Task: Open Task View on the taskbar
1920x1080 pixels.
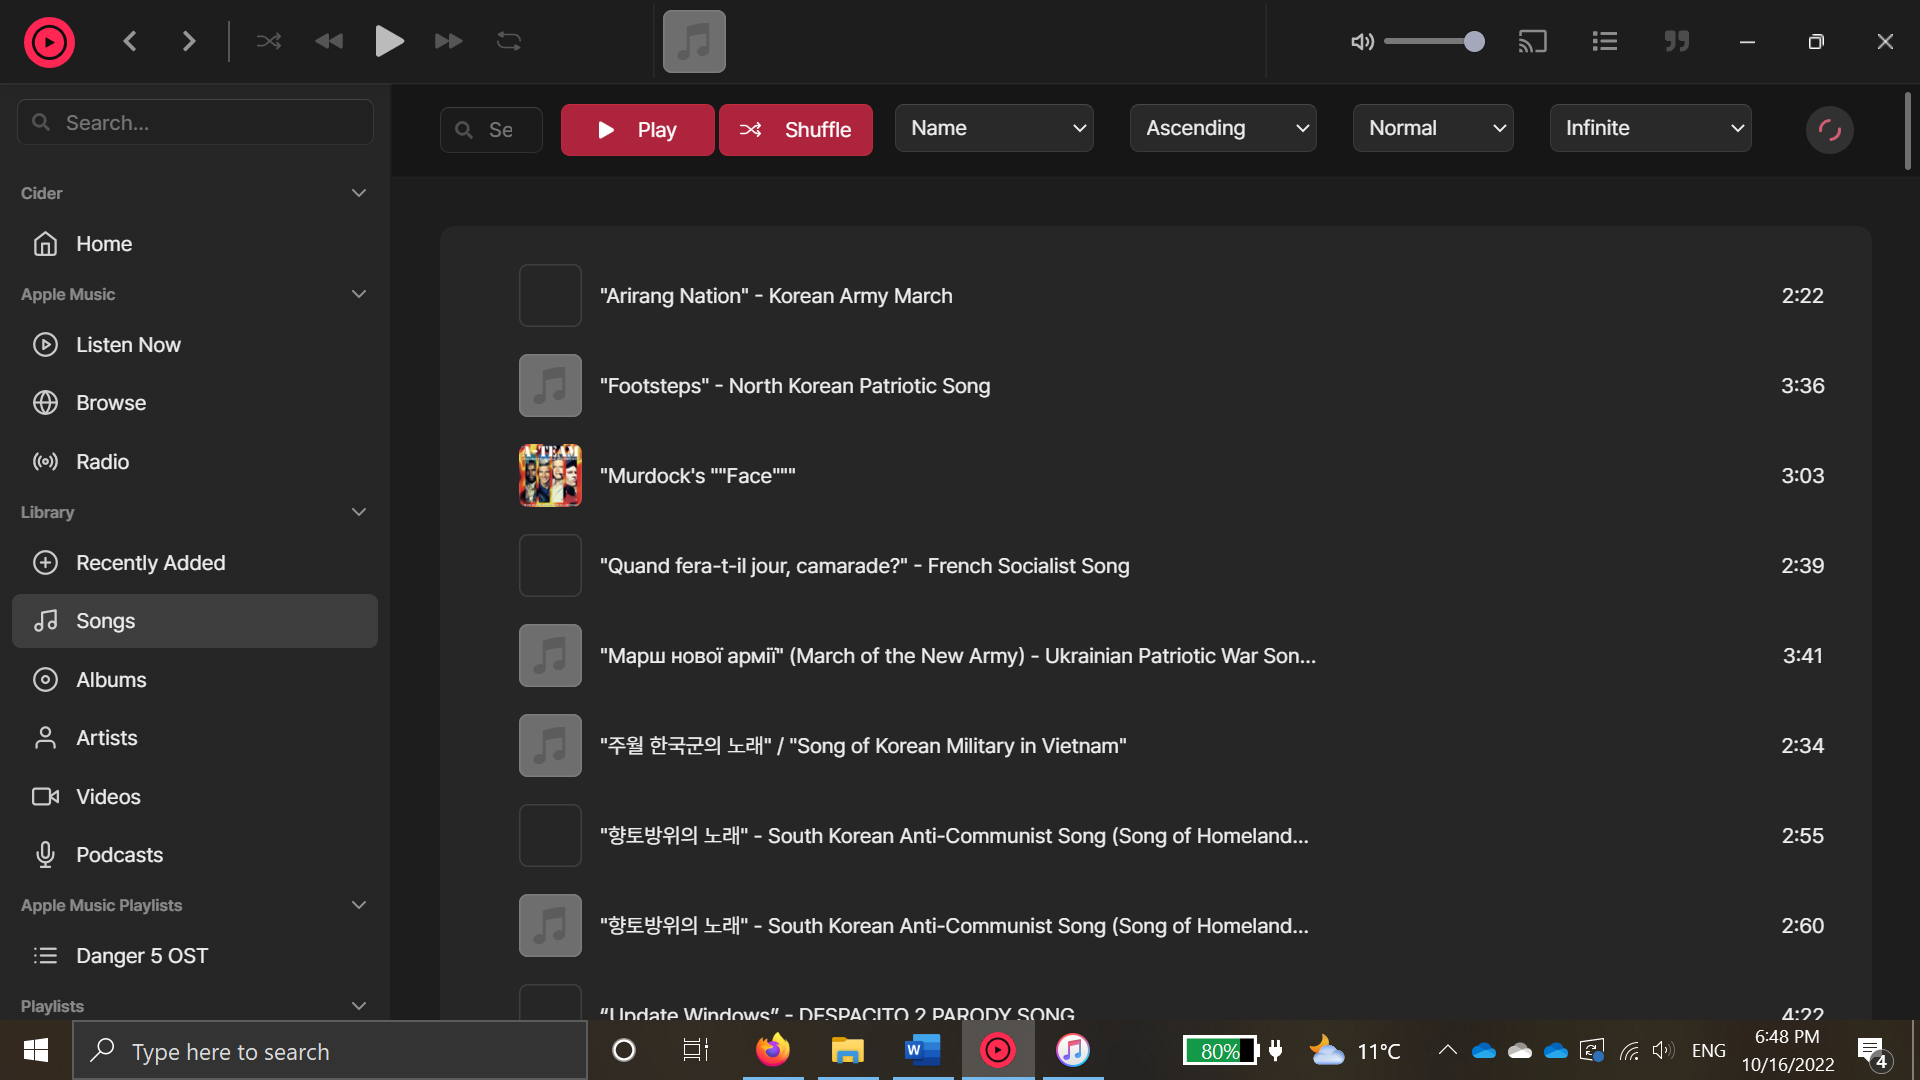Action: pos(695,1050)
